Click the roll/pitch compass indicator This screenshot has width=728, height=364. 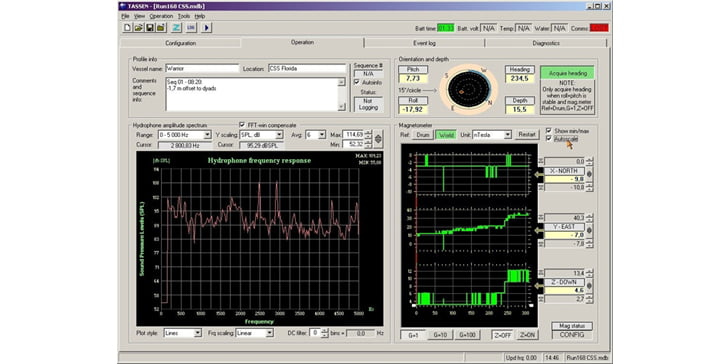coord(468,89)
